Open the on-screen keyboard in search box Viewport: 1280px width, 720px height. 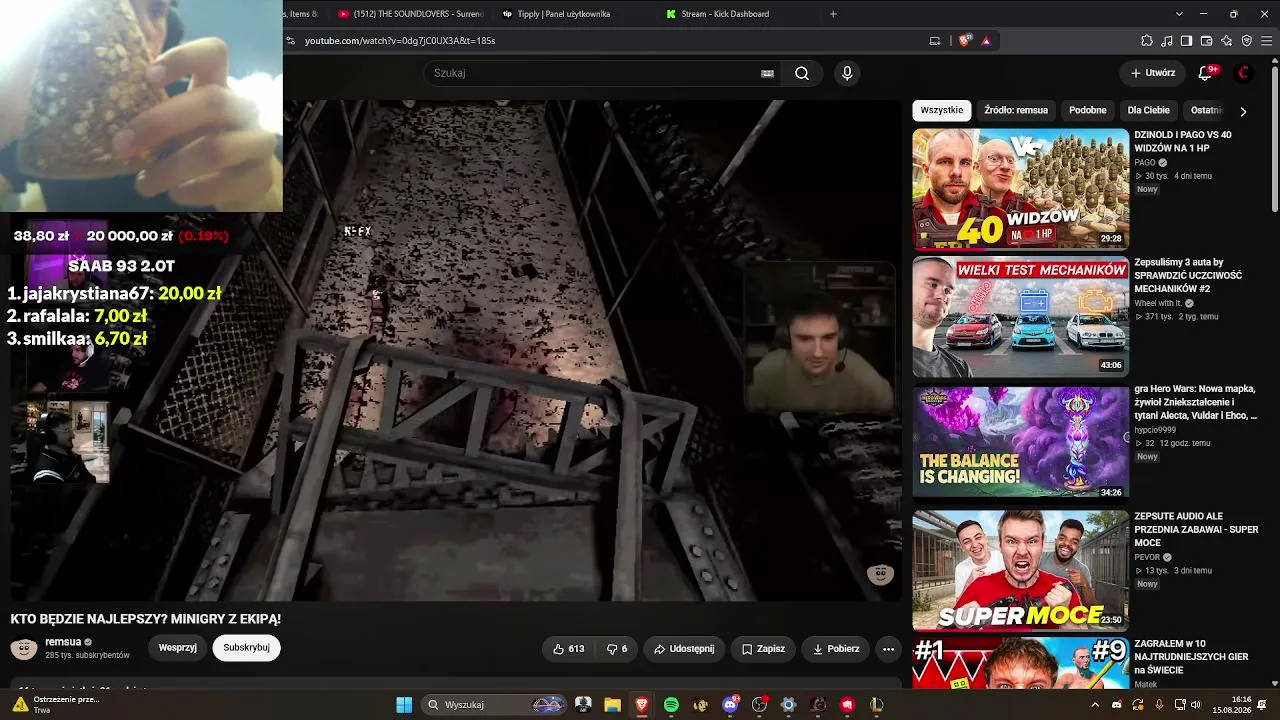(767, 73)
